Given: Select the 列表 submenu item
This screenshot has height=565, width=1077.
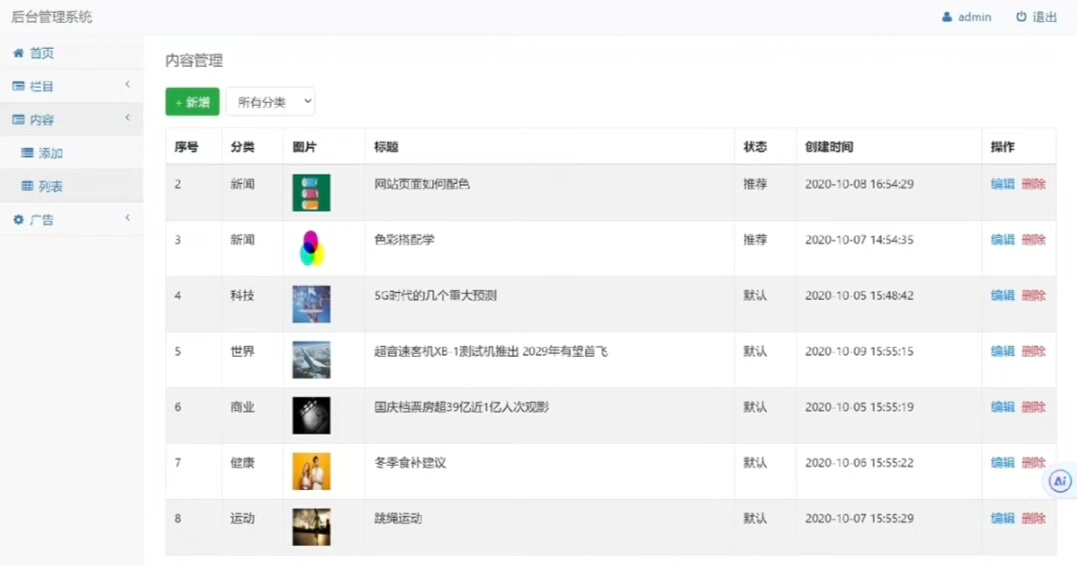Looking at the screenshot, I should pyautogui.click(x=51, y=186).
